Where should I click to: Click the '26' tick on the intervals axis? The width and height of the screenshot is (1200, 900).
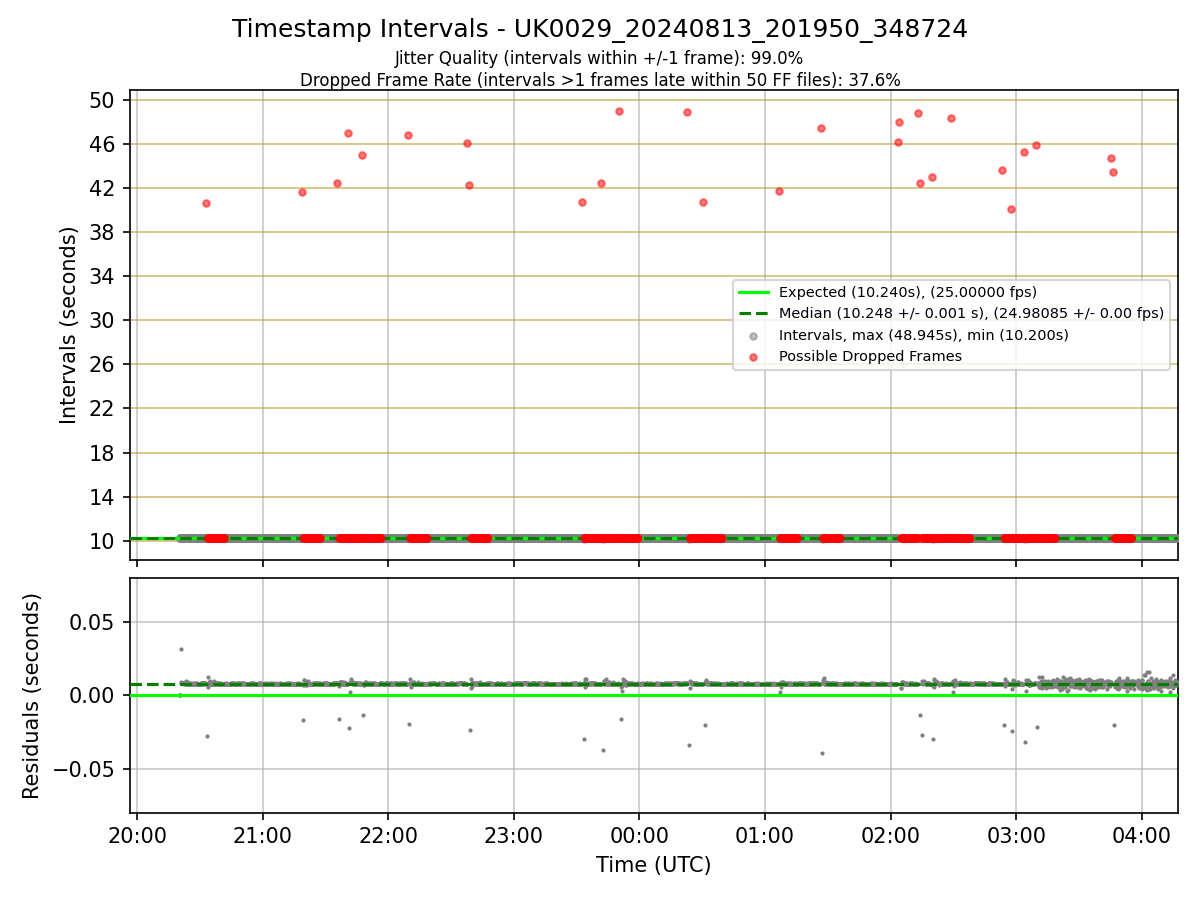point(103,364)
